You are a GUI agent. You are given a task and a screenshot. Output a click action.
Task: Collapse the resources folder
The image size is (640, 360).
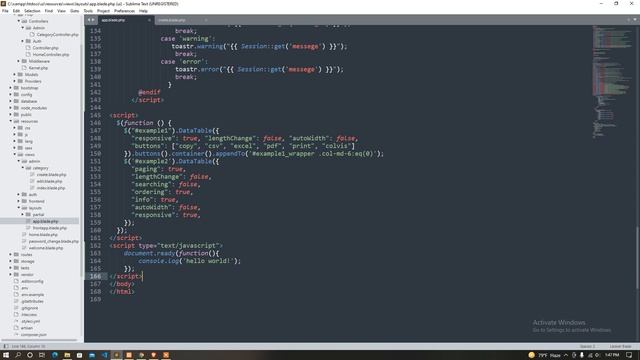click(x=11, y=121)
